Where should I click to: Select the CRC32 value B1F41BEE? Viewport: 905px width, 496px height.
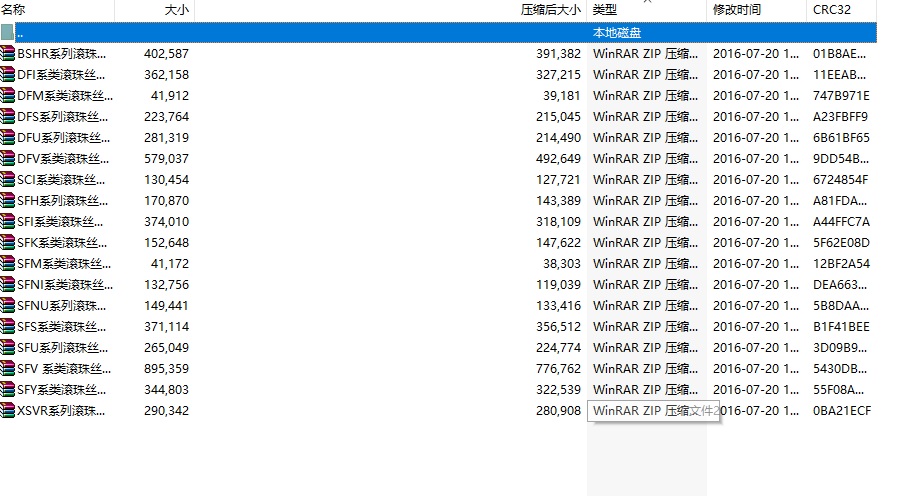[841, 327]
